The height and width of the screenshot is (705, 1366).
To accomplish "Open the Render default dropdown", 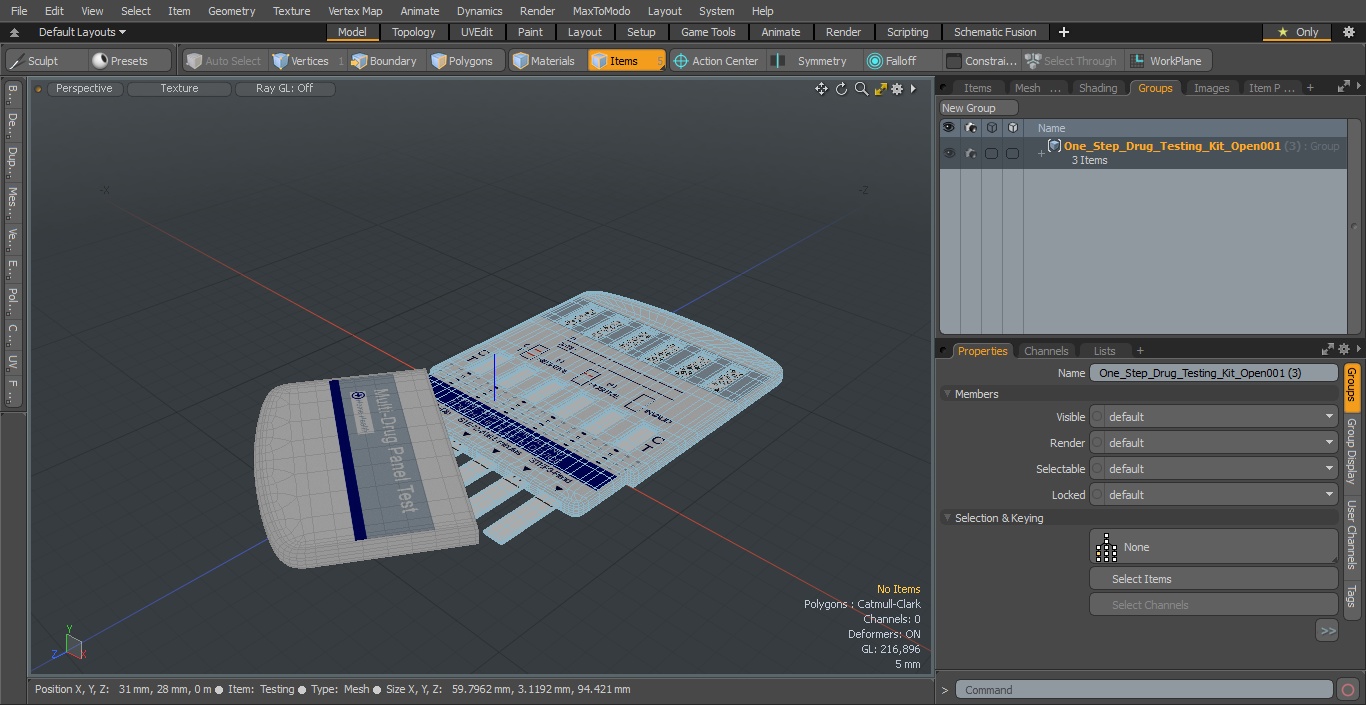I will click(x=1221, y=443).
